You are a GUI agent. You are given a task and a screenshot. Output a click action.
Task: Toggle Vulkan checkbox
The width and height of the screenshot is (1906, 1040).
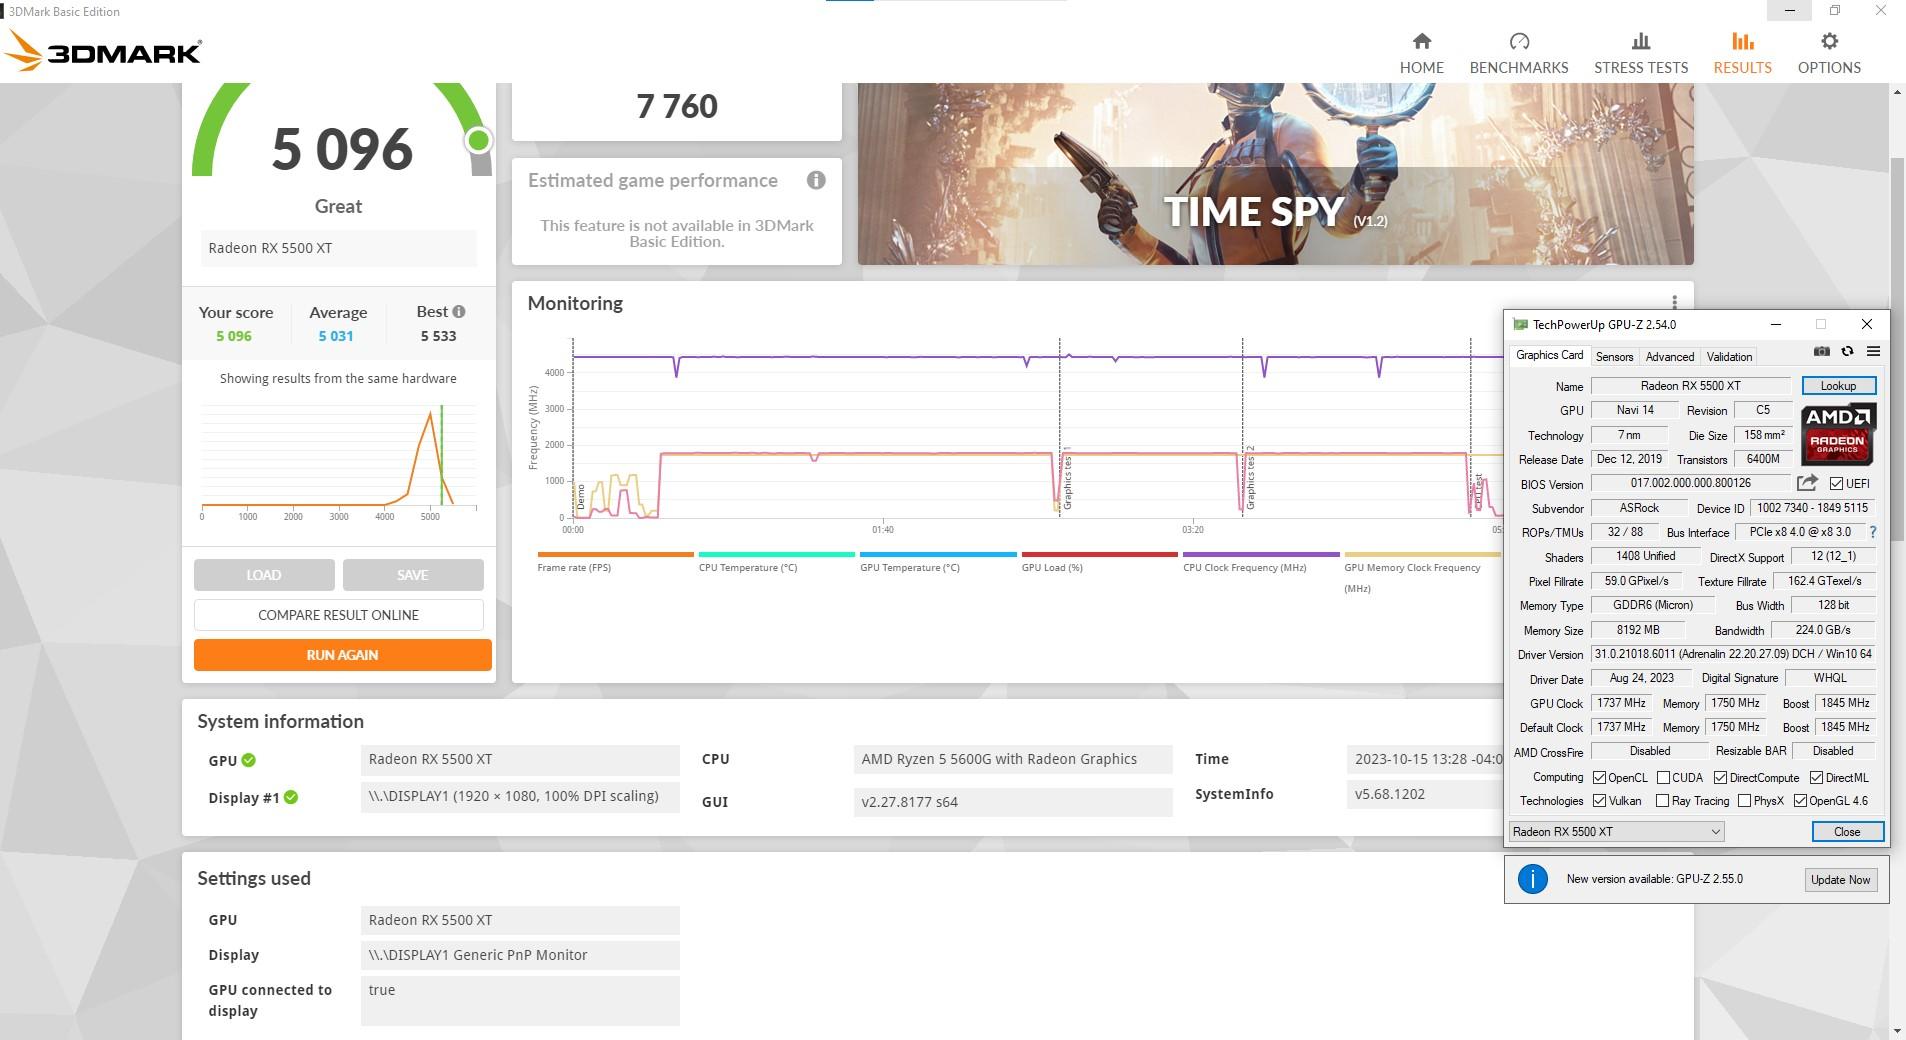point(1599,801)
